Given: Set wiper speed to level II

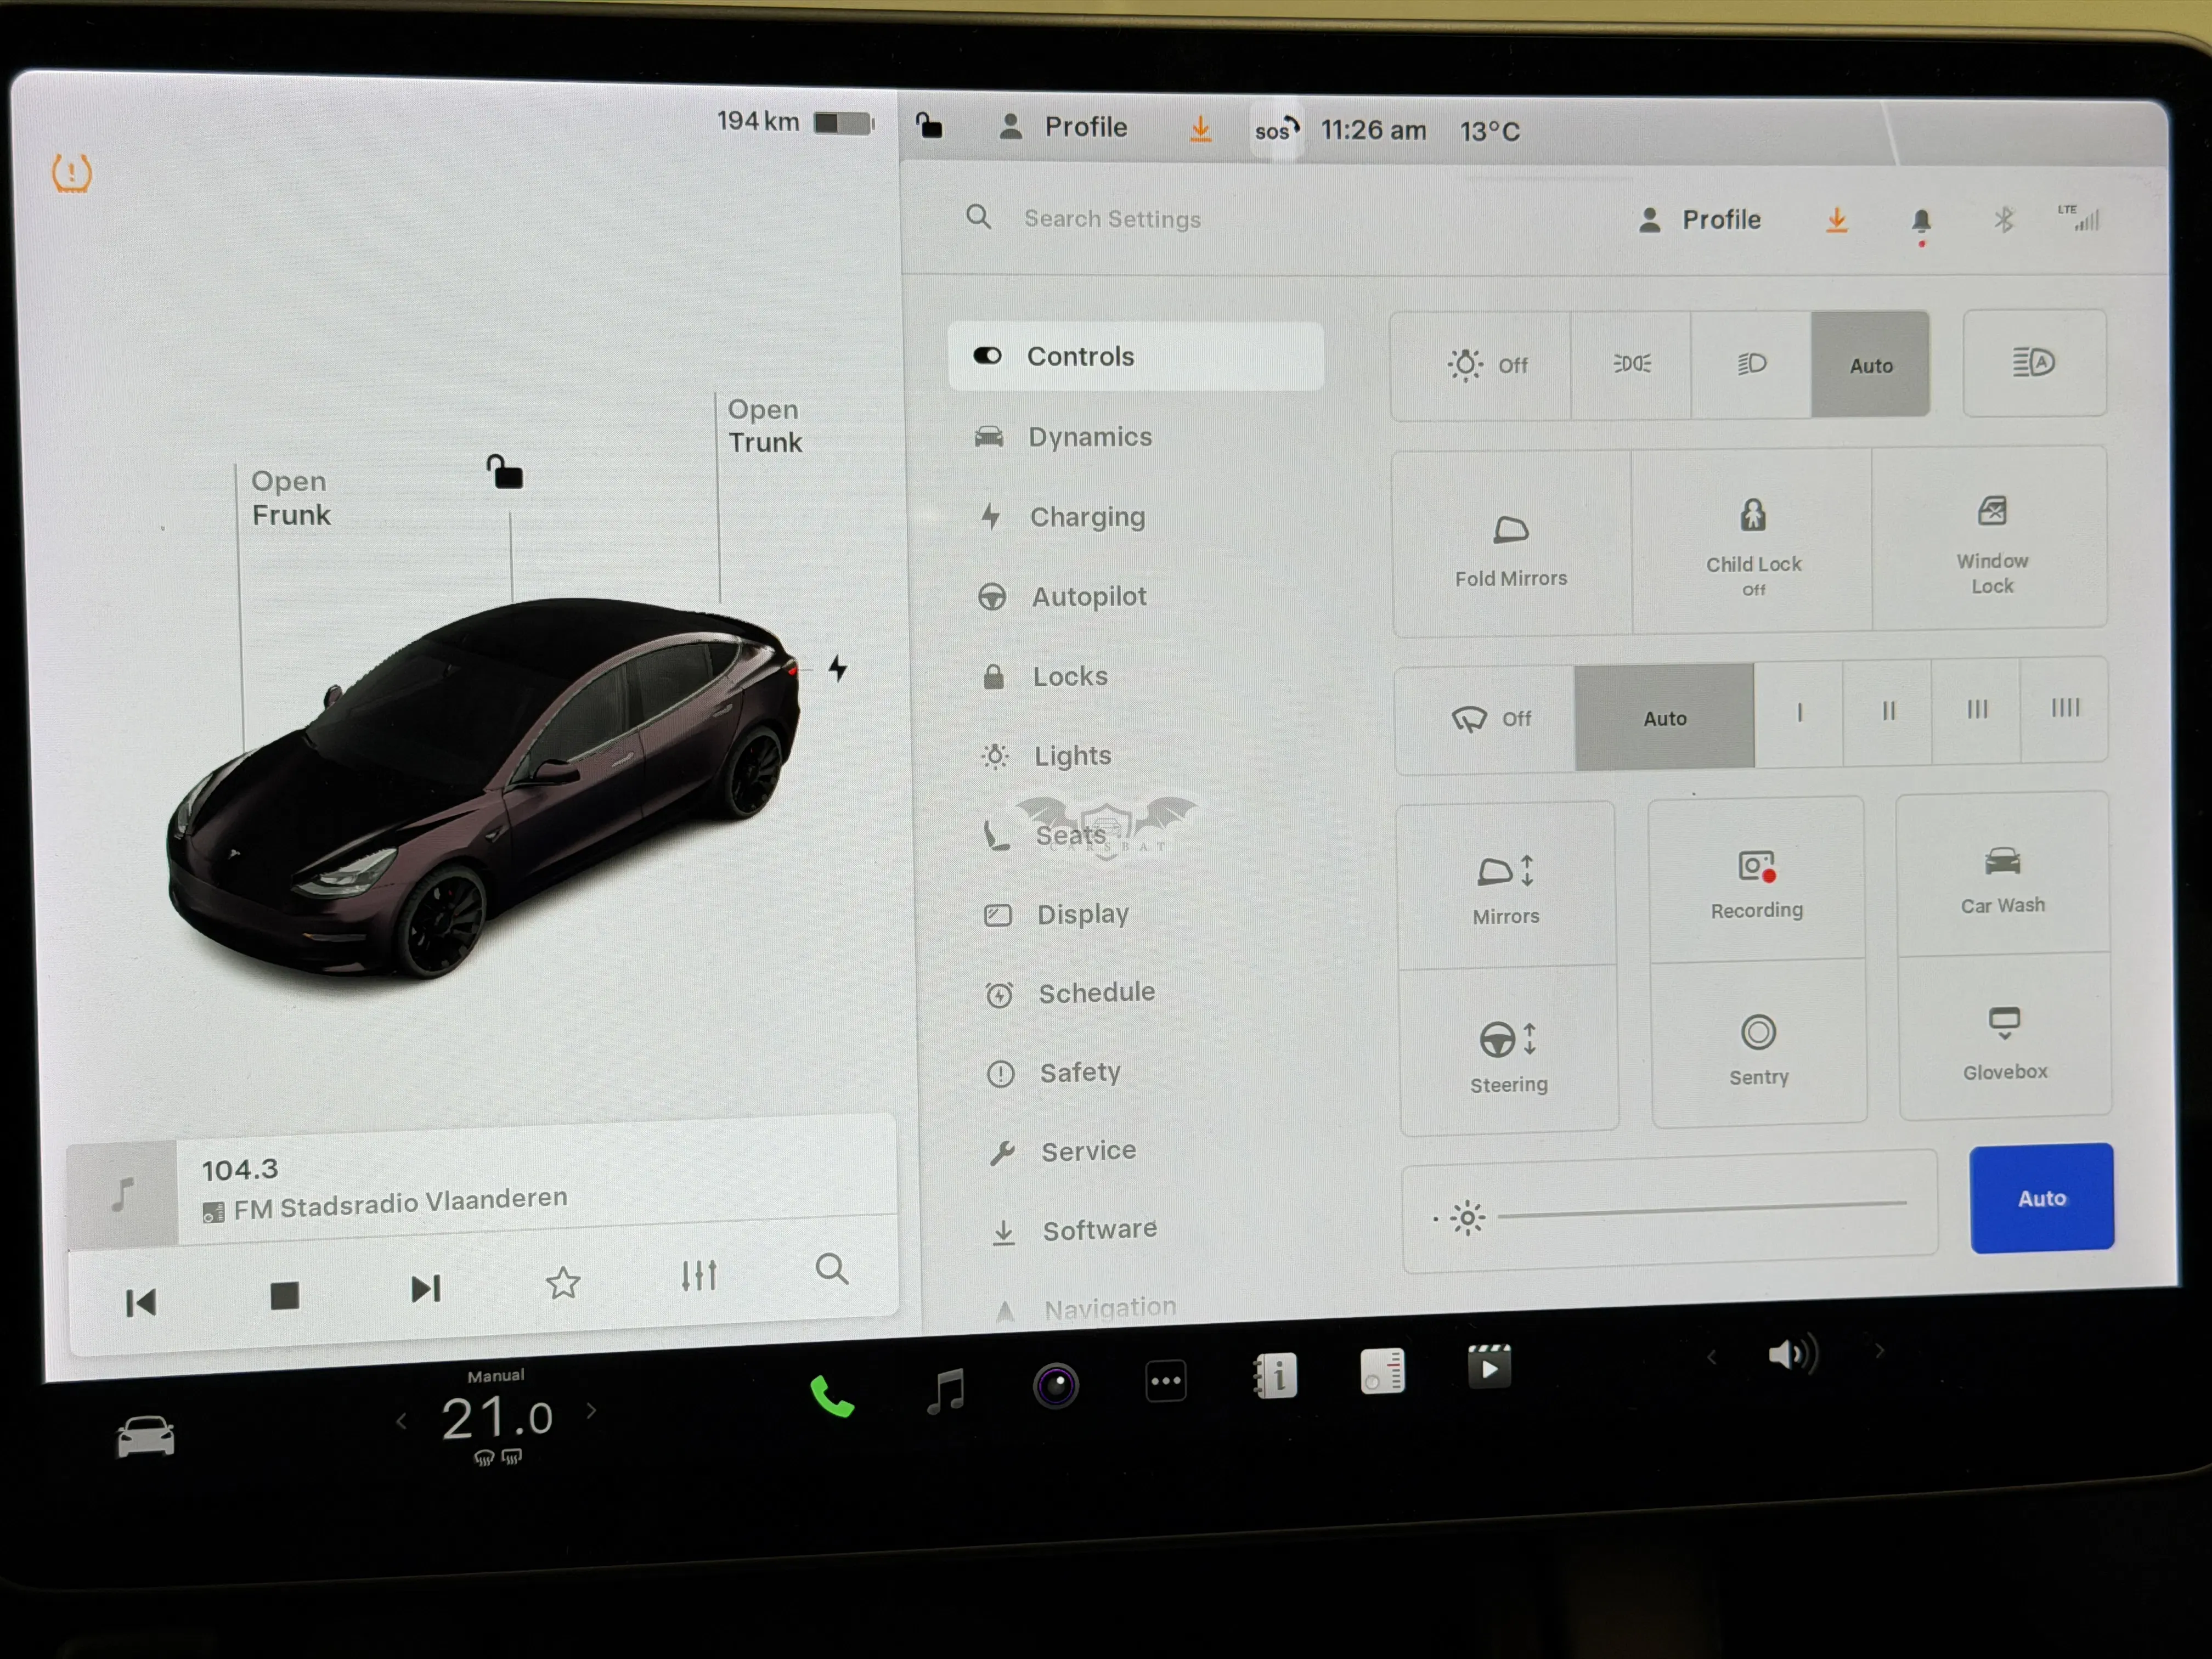Looking at the screenshot, I should coord(1889,712).
